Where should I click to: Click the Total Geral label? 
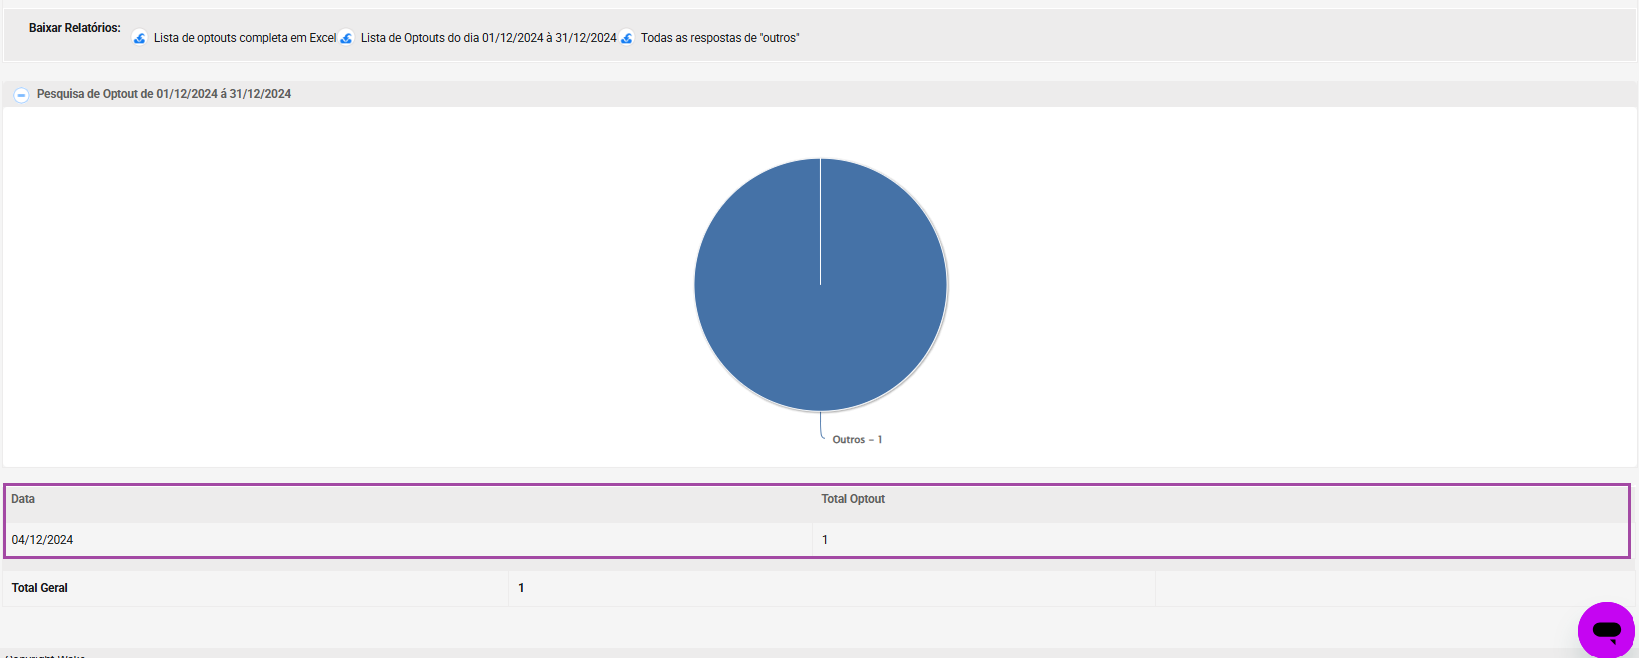[40, 588]
